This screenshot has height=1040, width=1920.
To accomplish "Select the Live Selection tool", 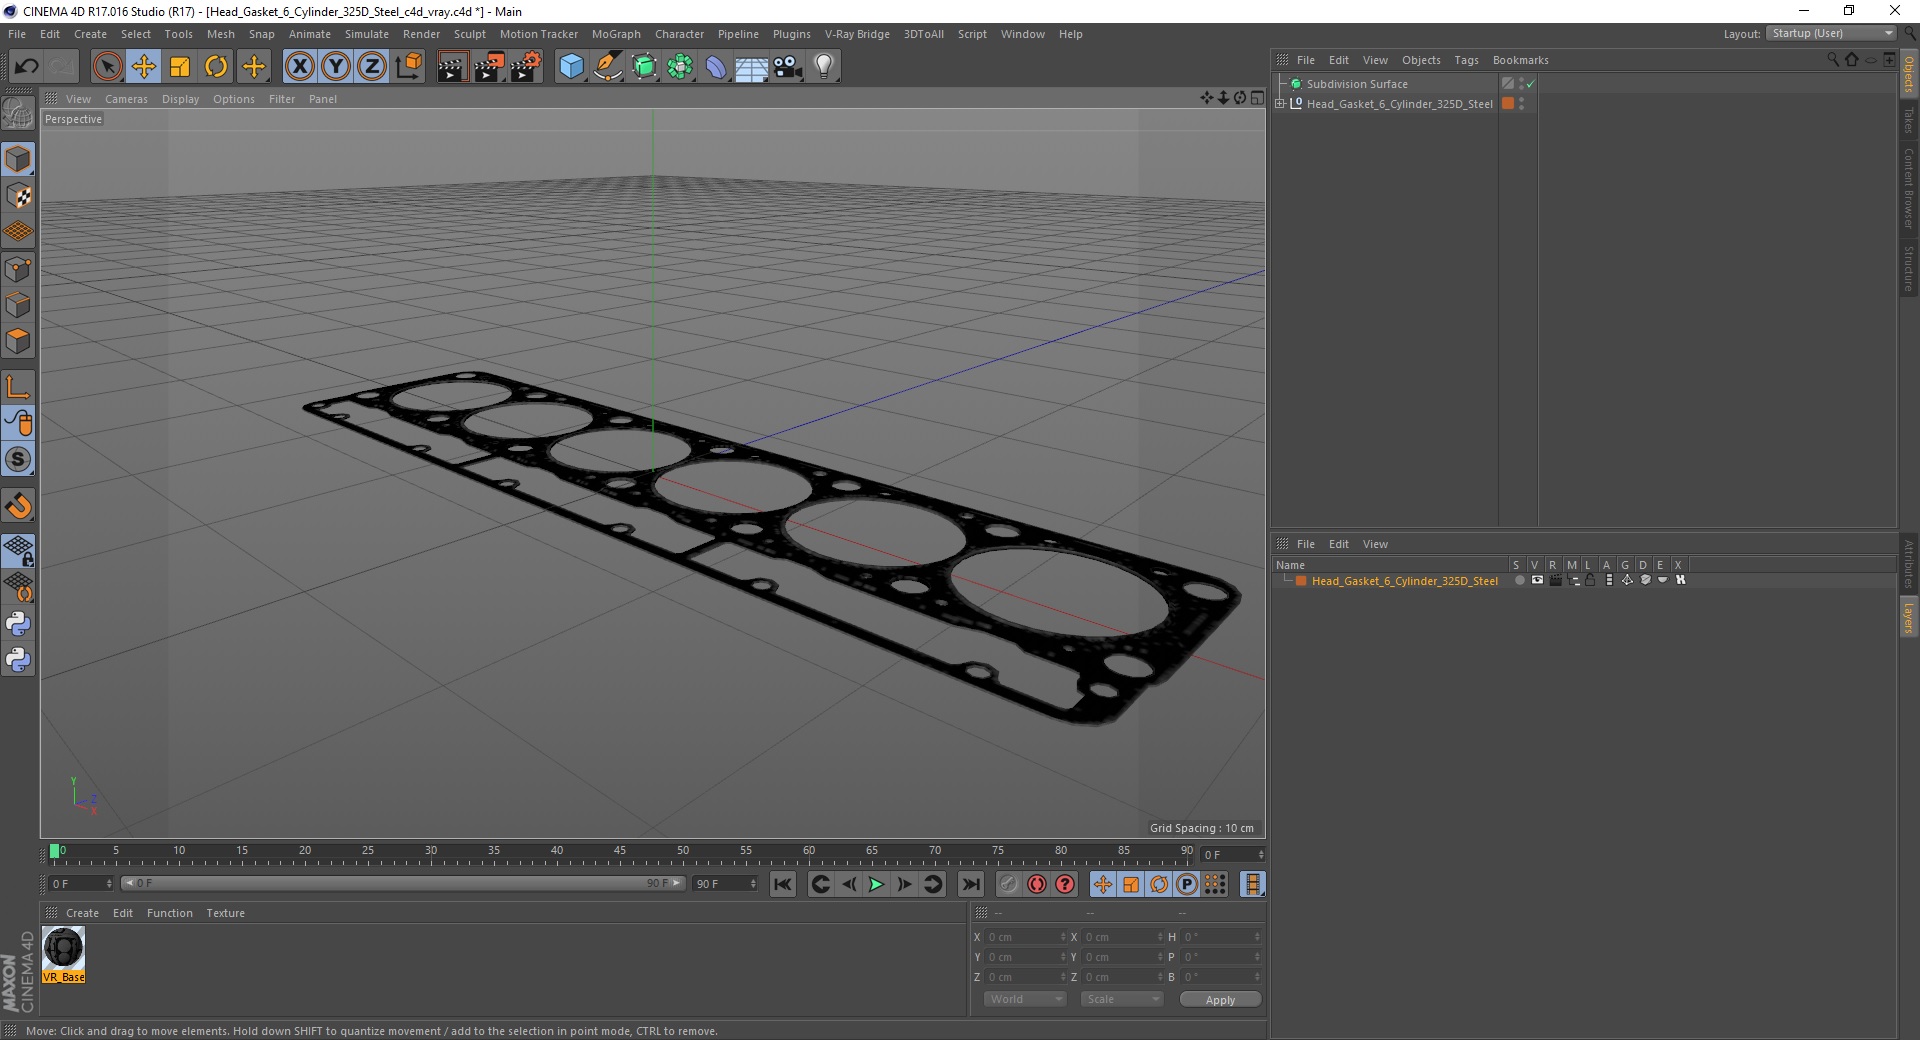I will pos(107,67).
